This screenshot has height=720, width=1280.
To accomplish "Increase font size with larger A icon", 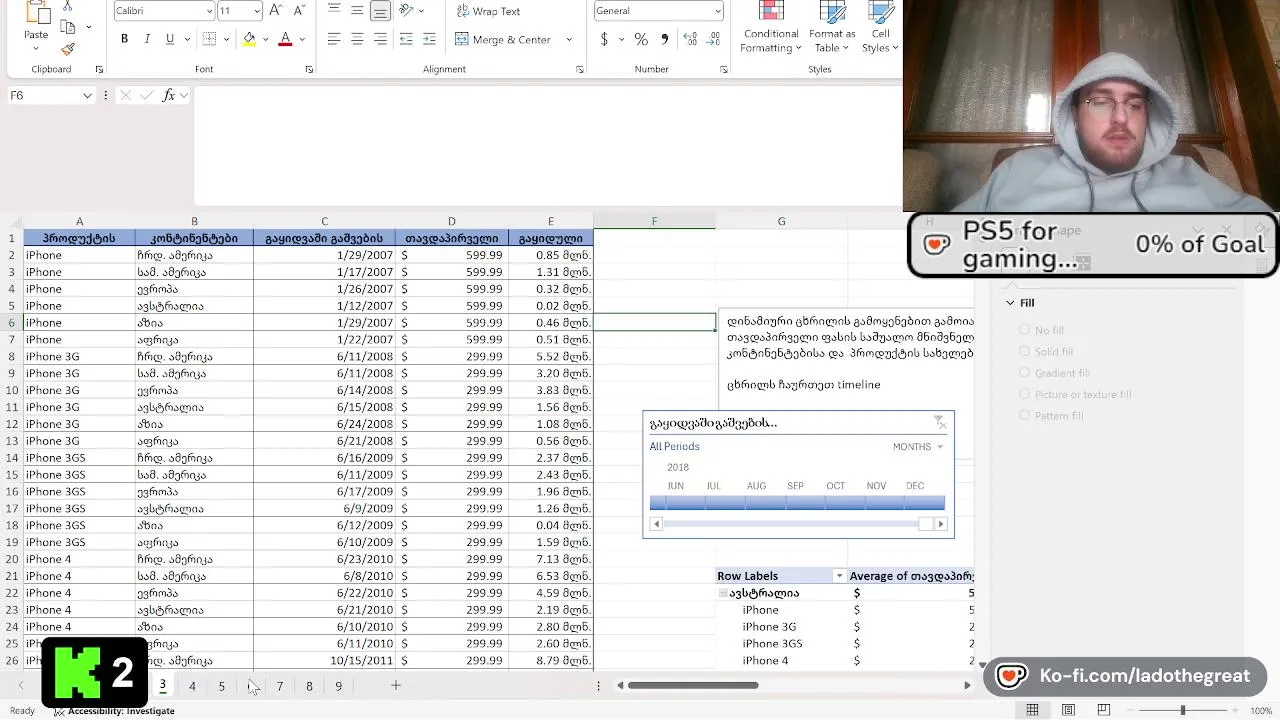I will (276, 11).
